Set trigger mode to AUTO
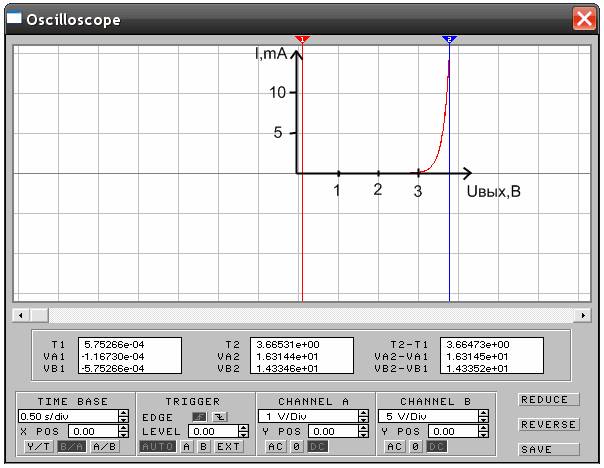This screenshot has height=468, width=604. 159,446
